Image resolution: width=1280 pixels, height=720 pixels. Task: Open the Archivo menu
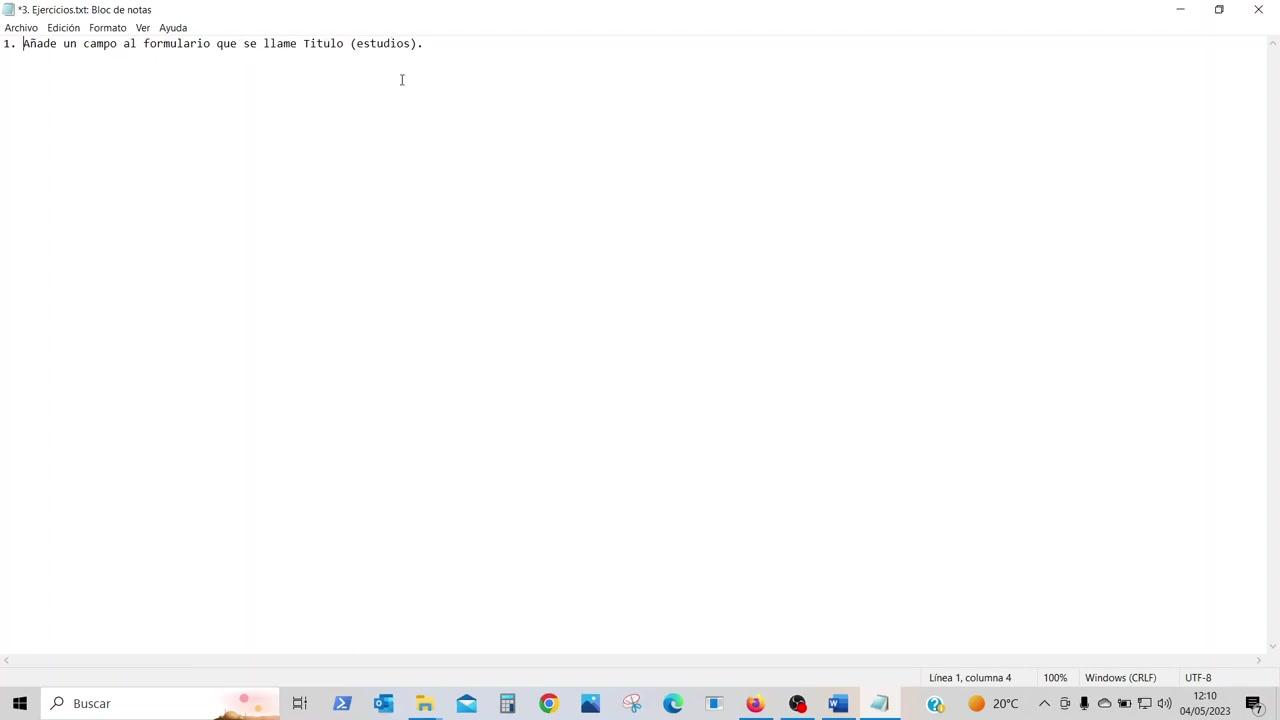[21, 28]
